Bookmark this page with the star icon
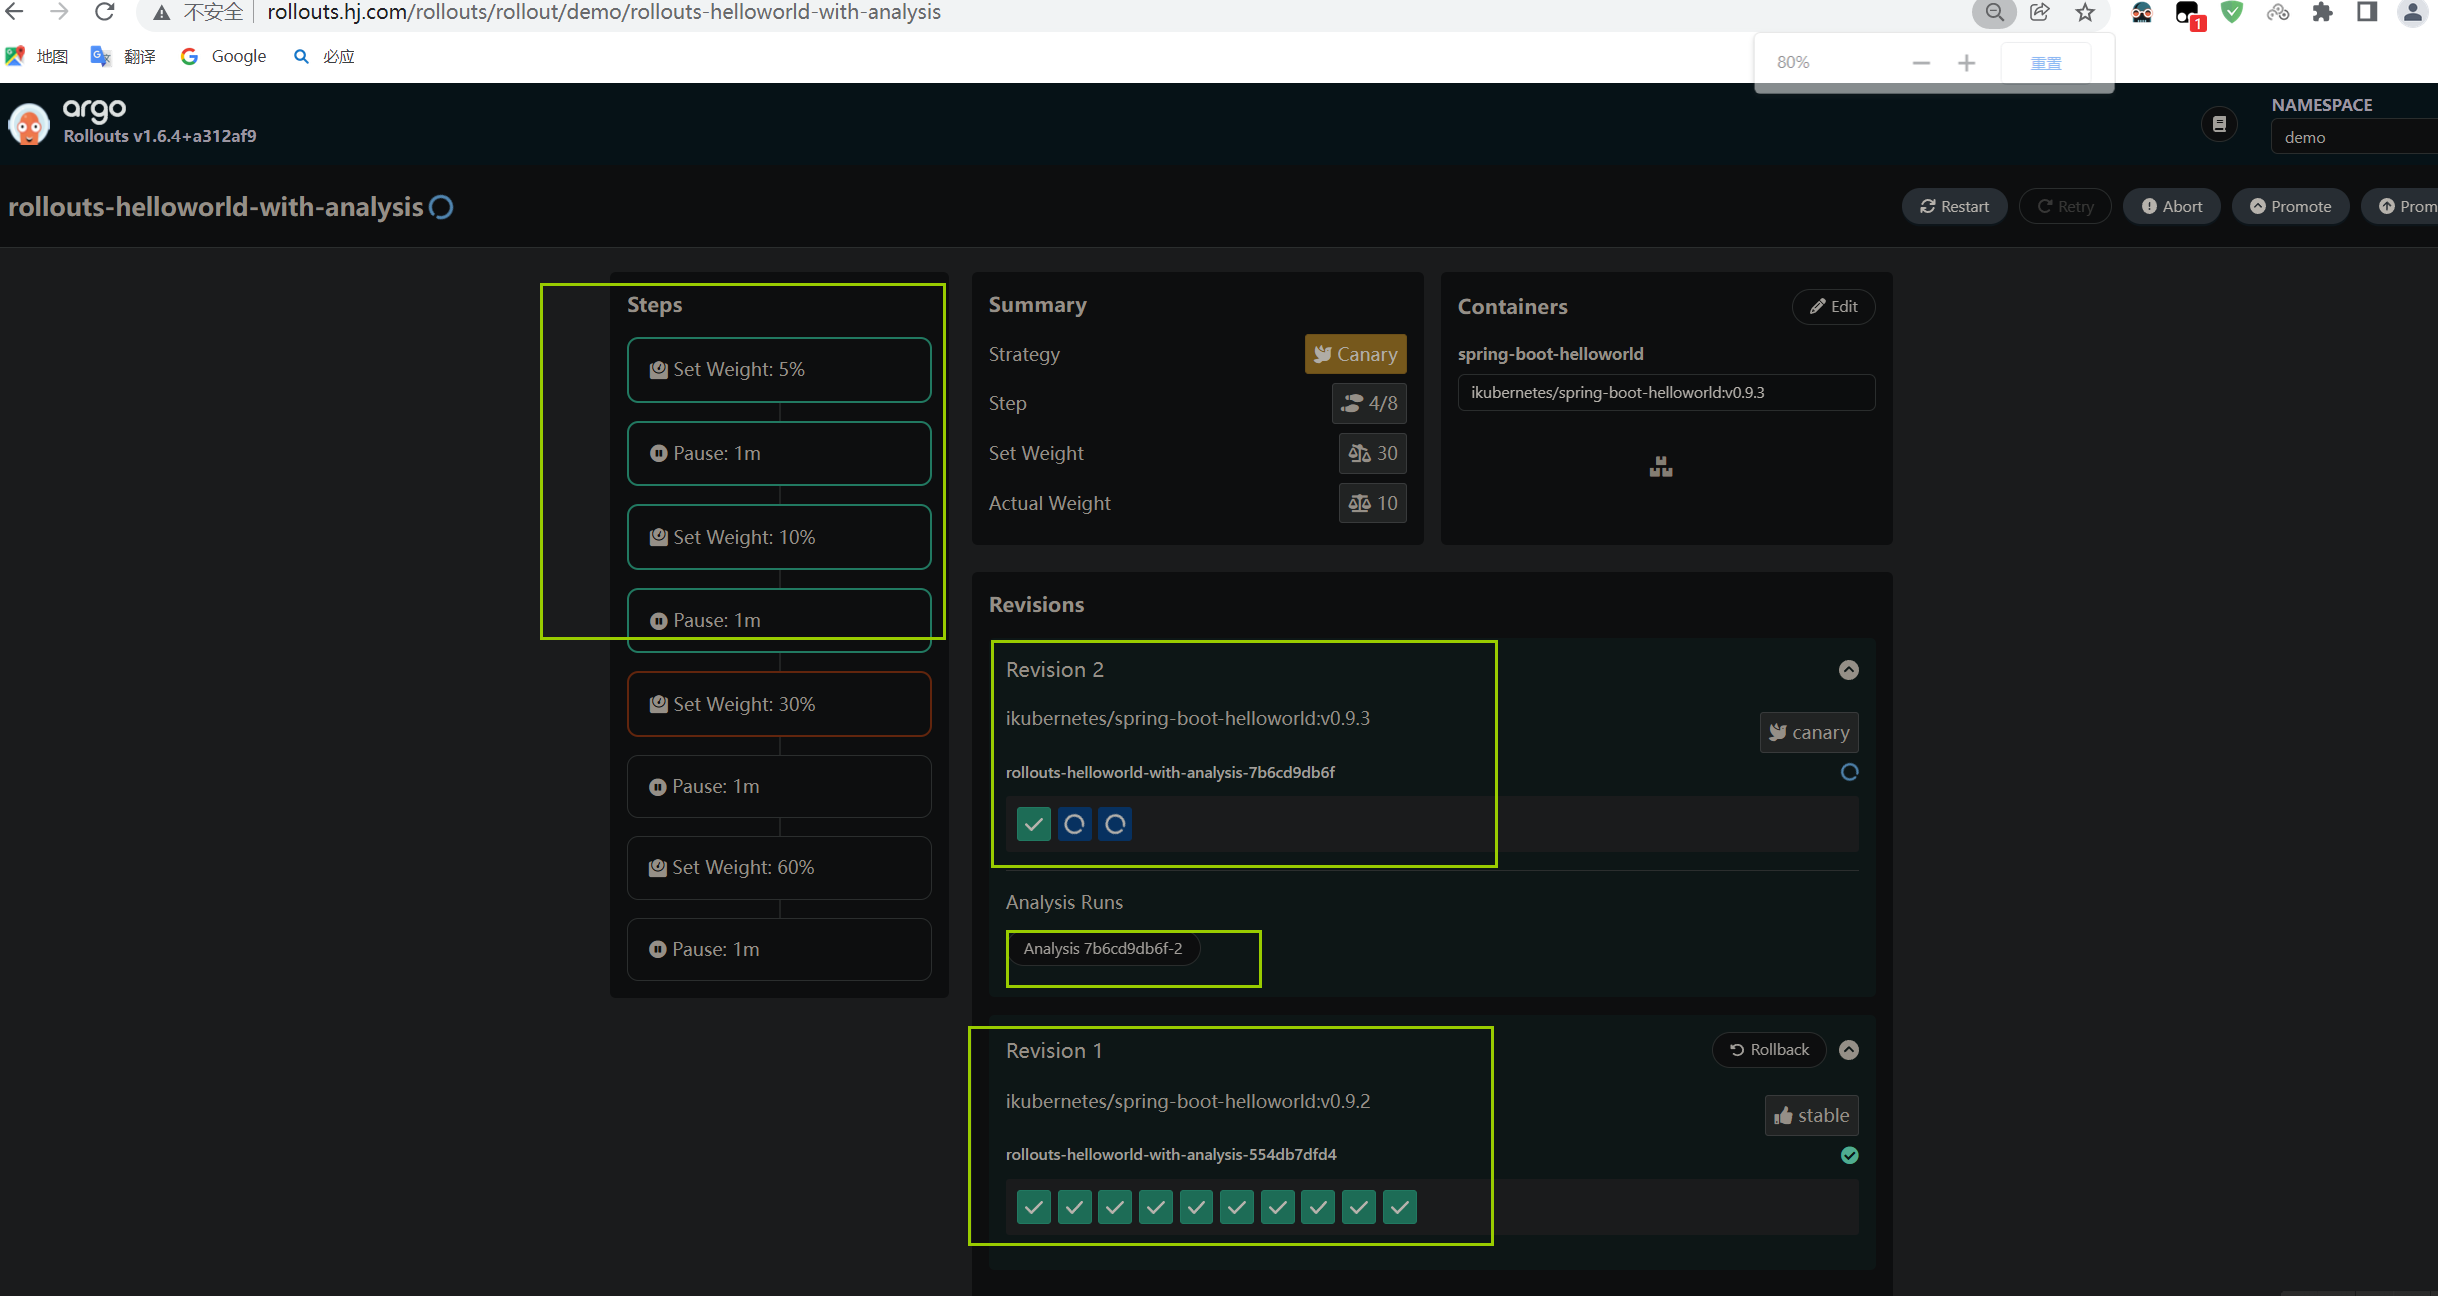This screenshot has width=2438, height=1296. point(2085,12)
